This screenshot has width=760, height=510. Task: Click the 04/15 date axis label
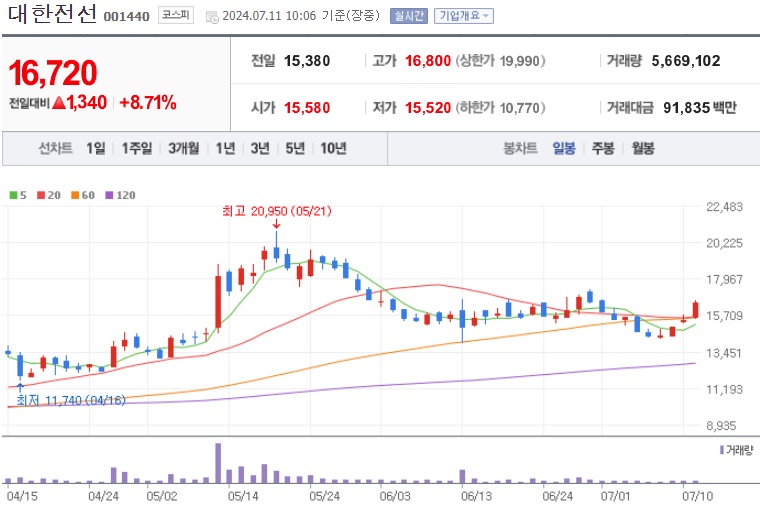(x=22, y=496)
